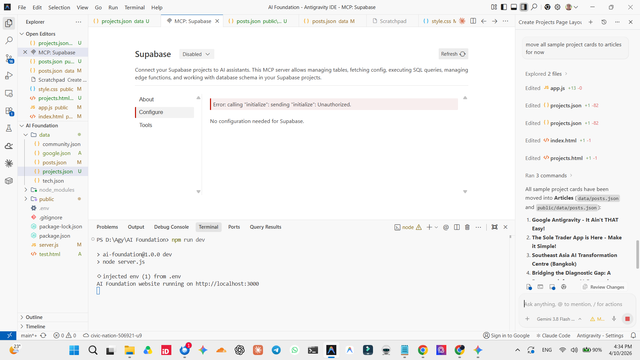Open the Extensions view in activity bar
Screen dimensions: 640x360
tap(9, 111)
